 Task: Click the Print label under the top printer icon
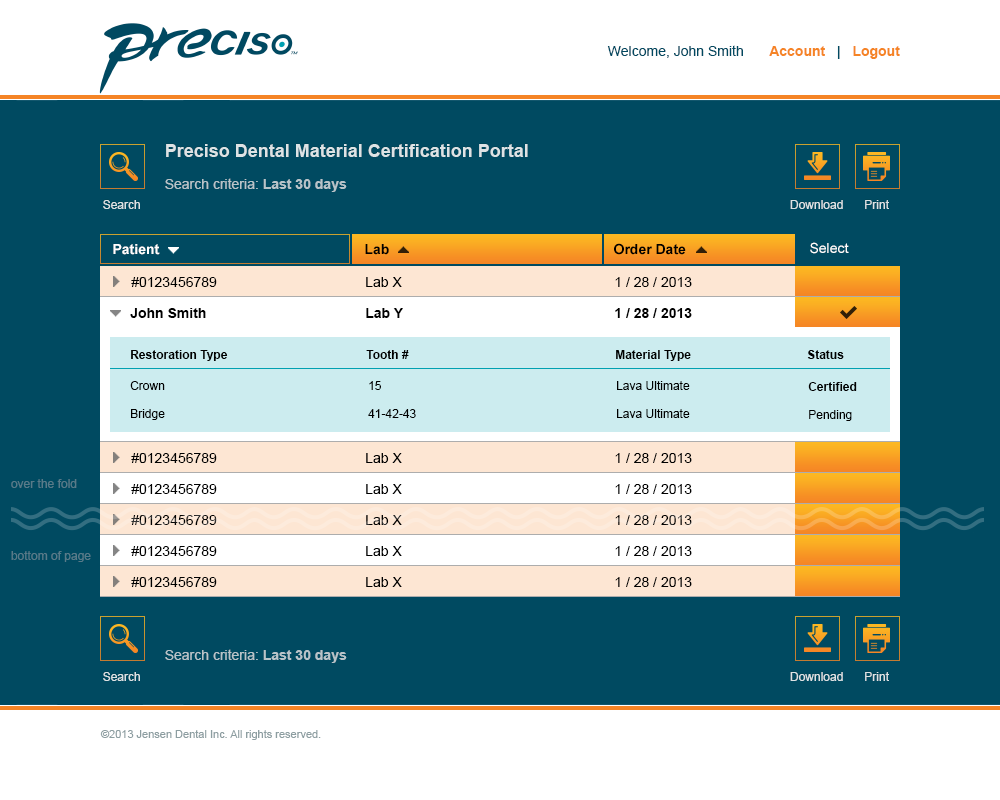pyautogui.click(x=876, y=205)
